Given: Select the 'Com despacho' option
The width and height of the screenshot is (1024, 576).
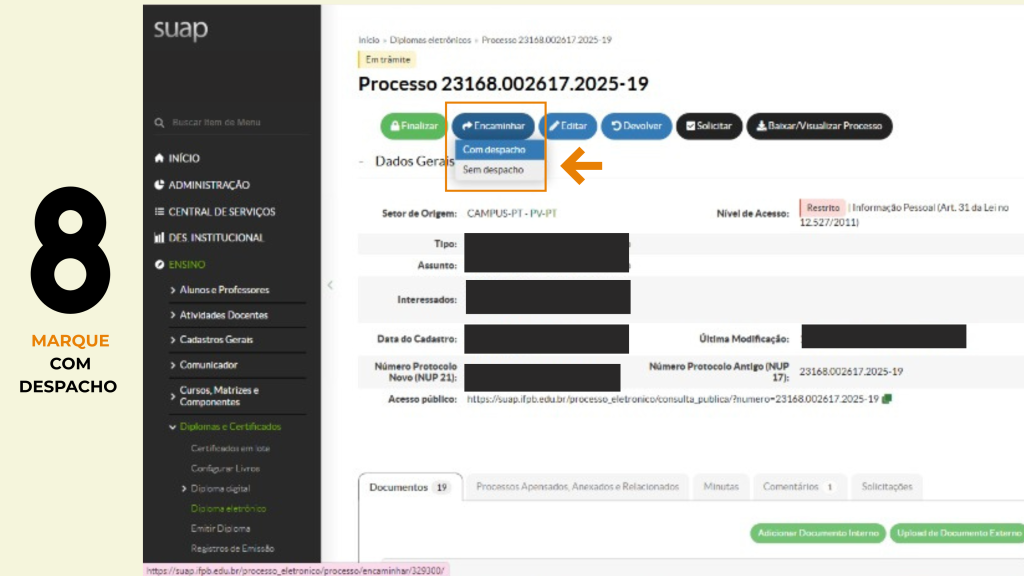Looking at the screenshot, I should click(495, 150).
